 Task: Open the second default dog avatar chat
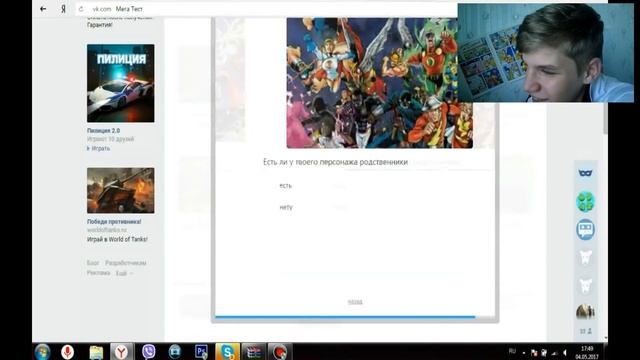(x=585, y=286)
